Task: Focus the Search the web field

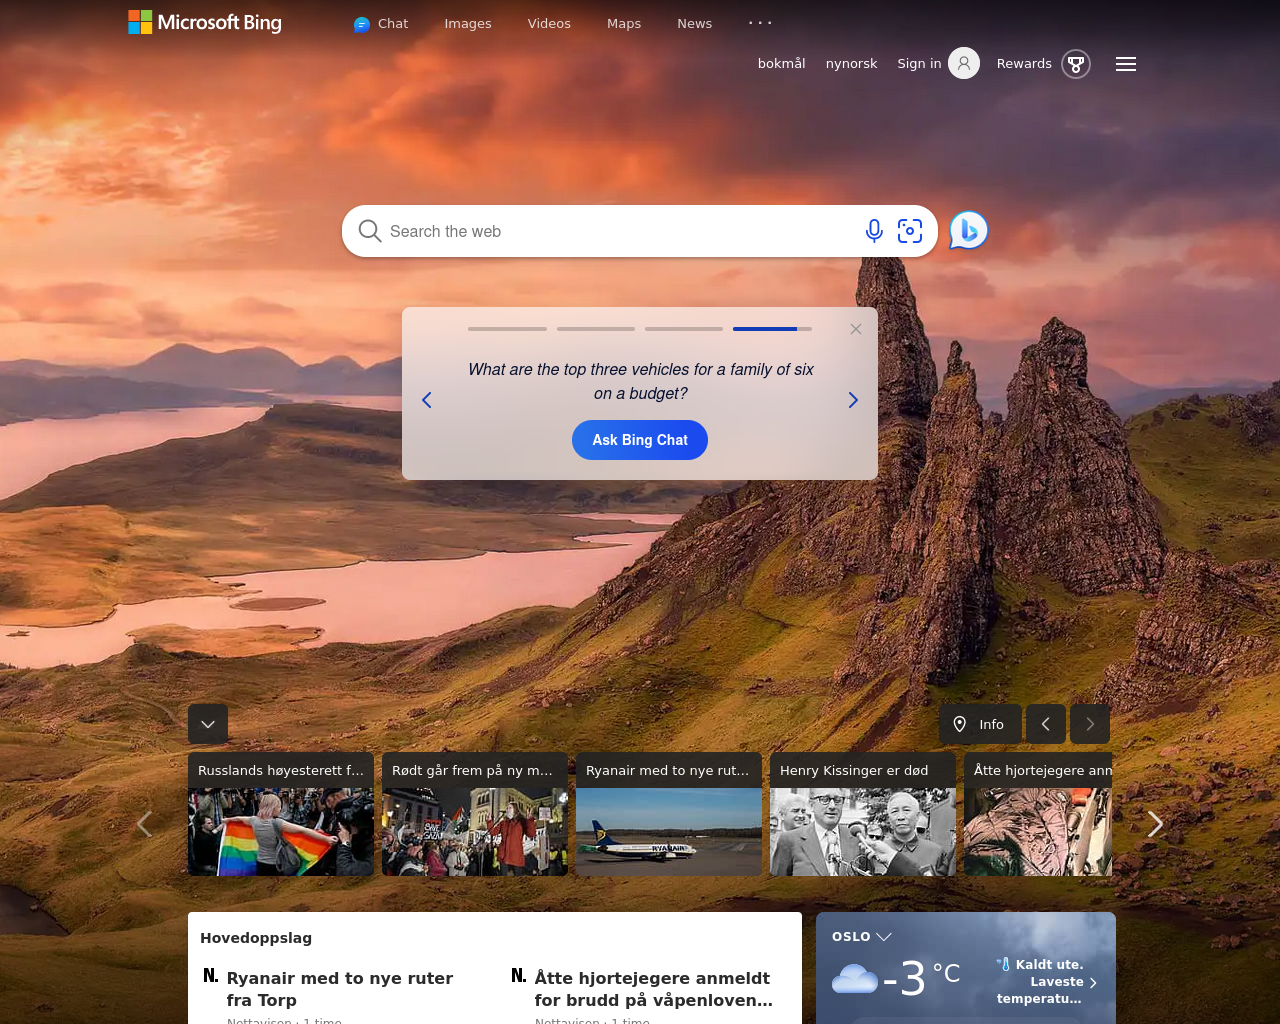Action: (x=620, y=231)
